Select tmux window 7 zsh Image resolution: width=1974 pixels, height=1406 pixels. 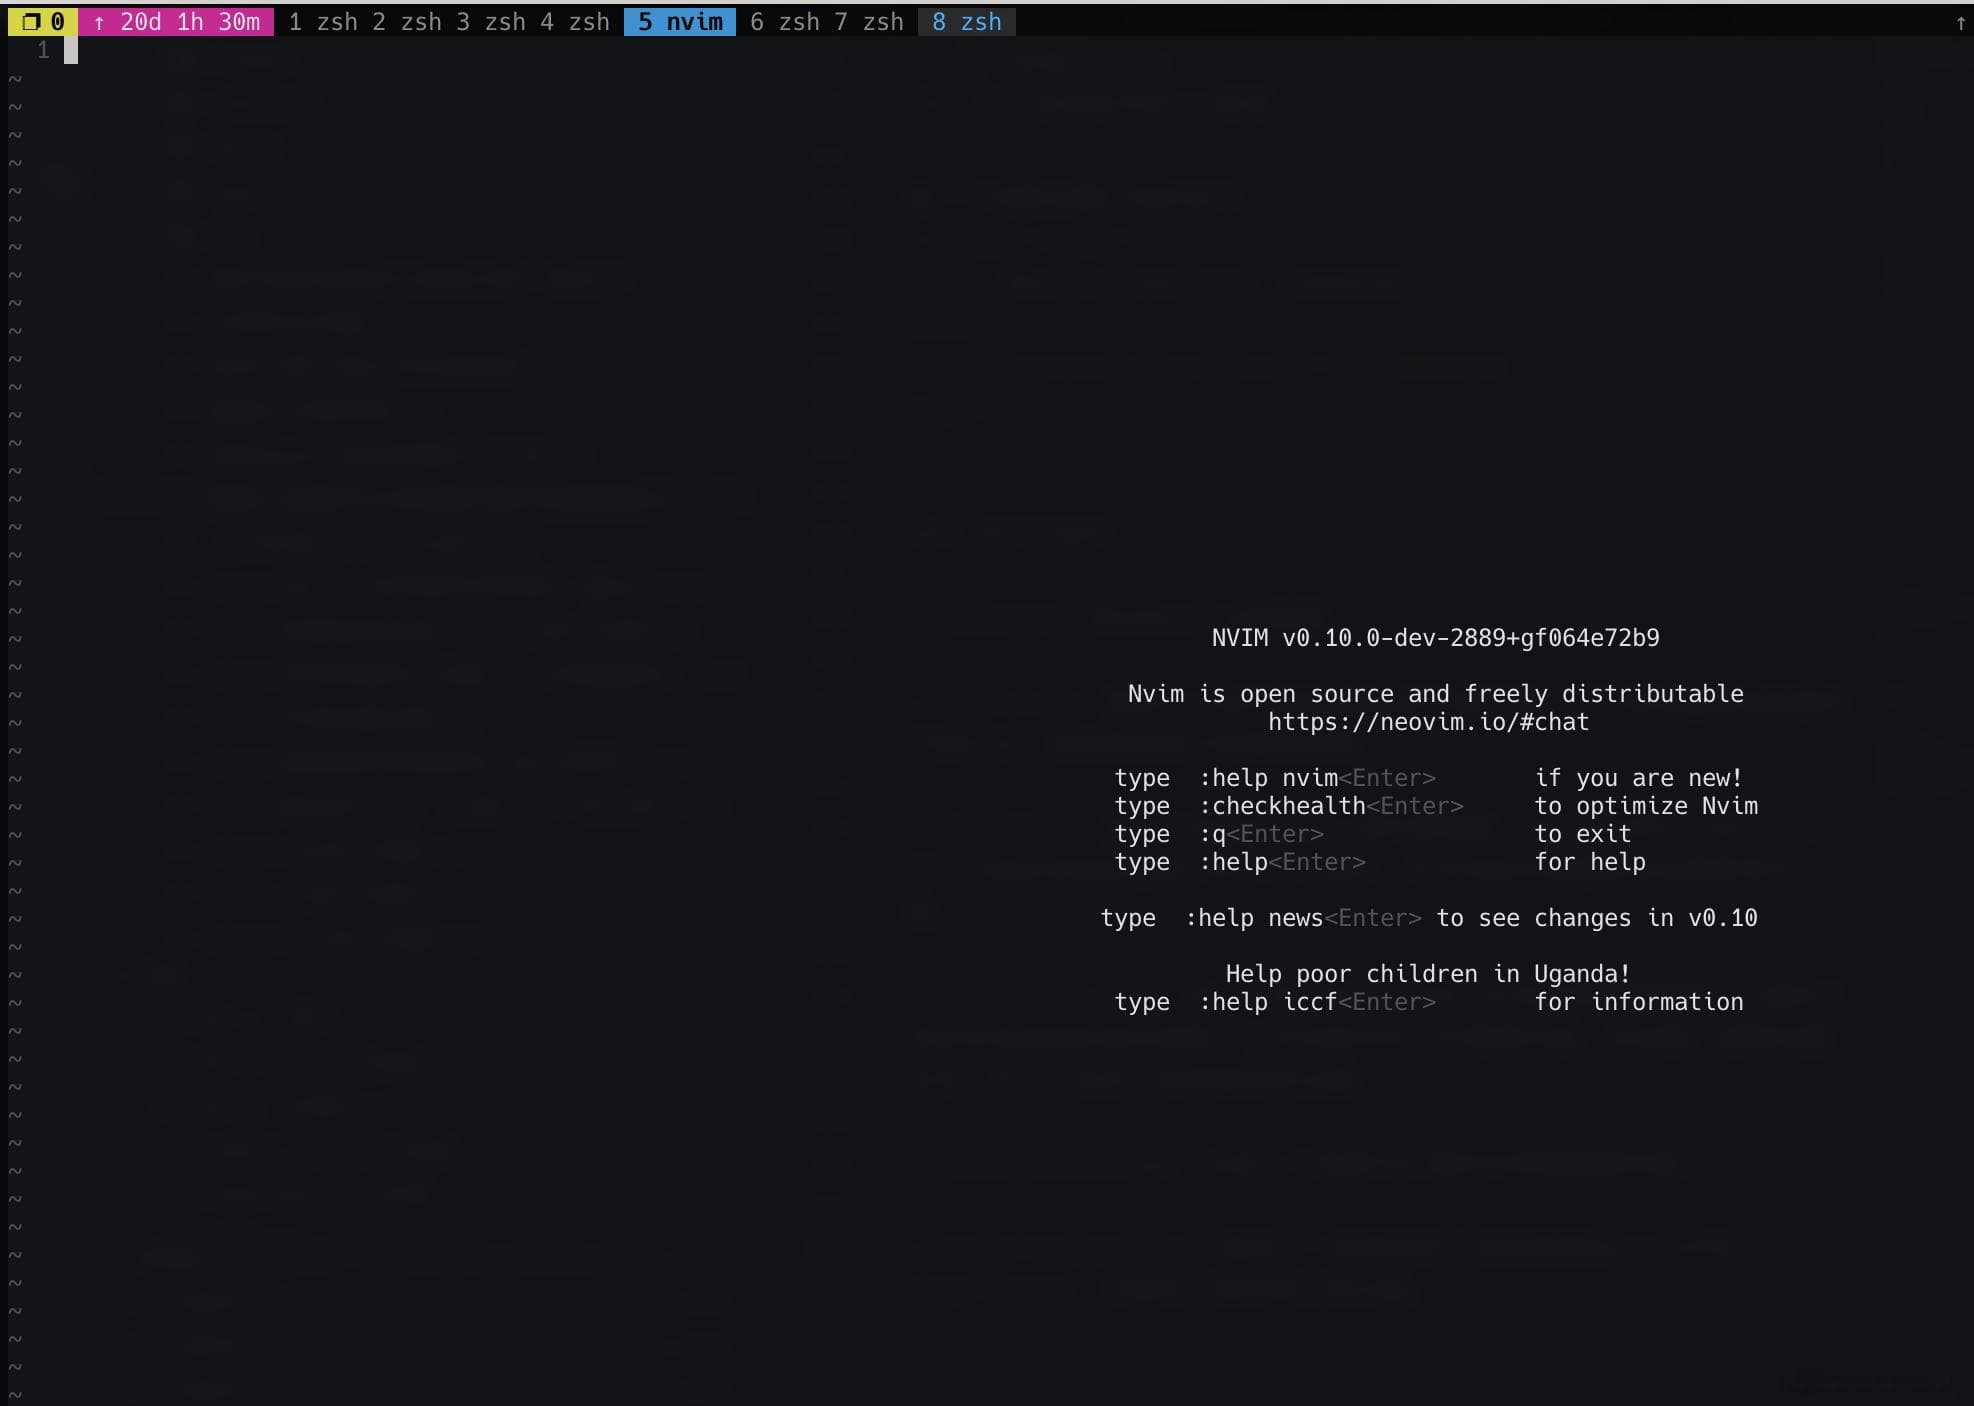pos(869,22)
